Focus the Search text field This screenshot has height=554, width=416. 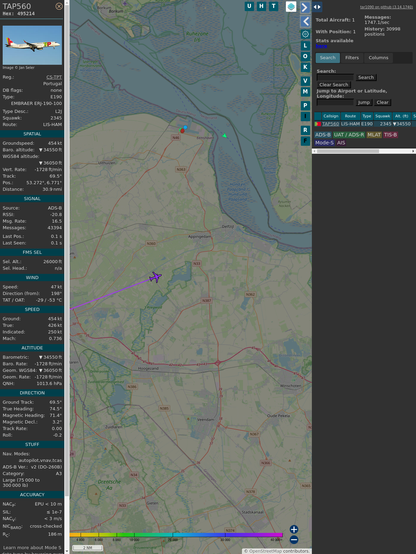335,77
